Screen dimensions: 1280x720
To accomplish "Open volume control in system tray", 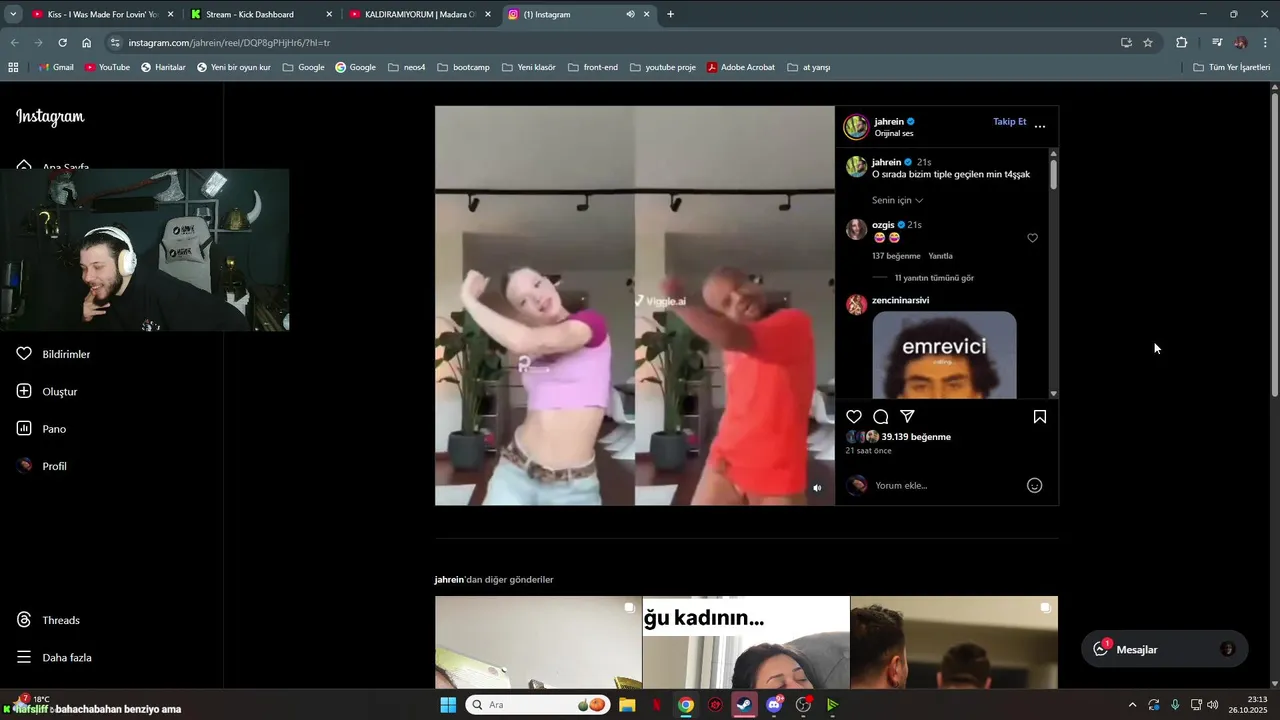I will [1213, 705].
